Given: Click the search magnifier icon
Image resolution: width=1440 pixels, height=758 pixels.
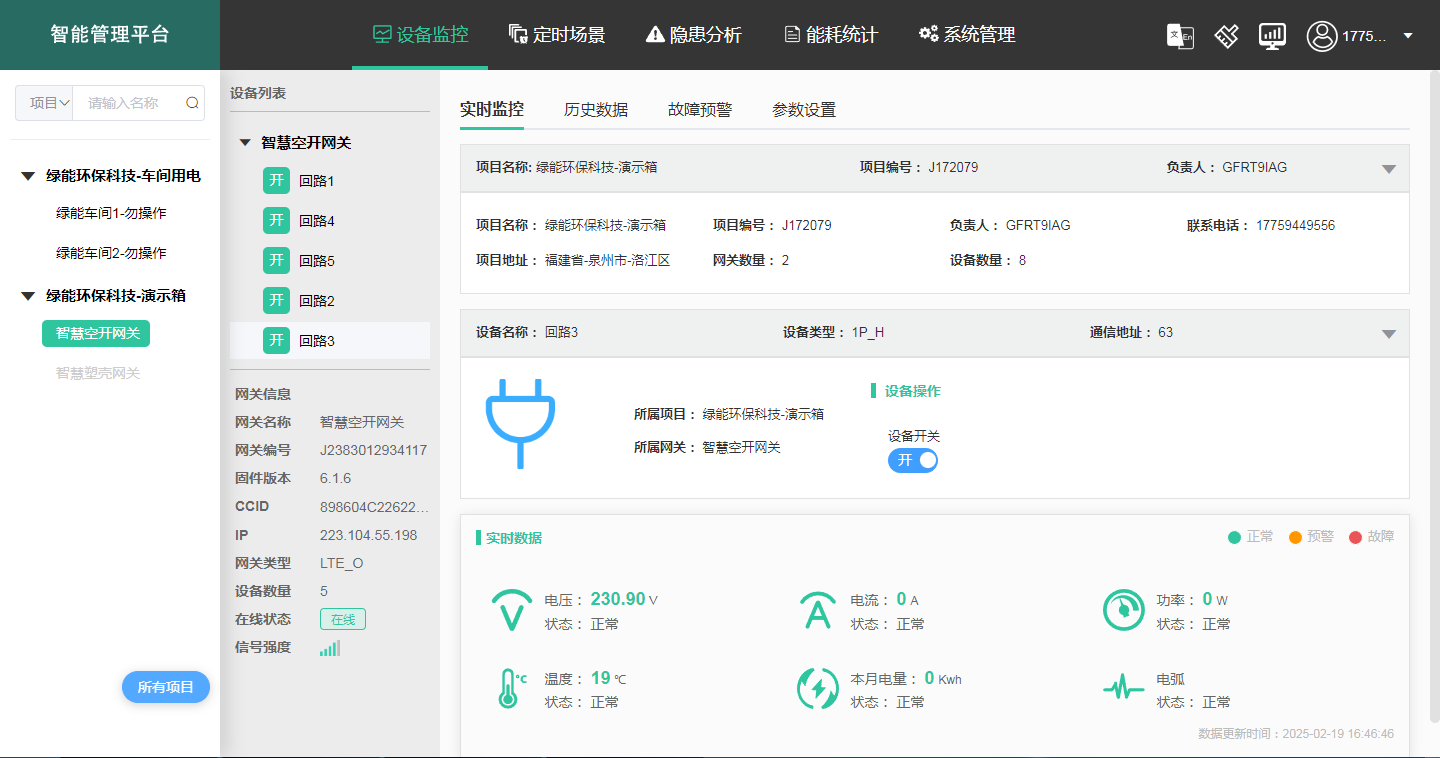Looking at the screenshot, I should pyautogui.click(x=192, y=102).
